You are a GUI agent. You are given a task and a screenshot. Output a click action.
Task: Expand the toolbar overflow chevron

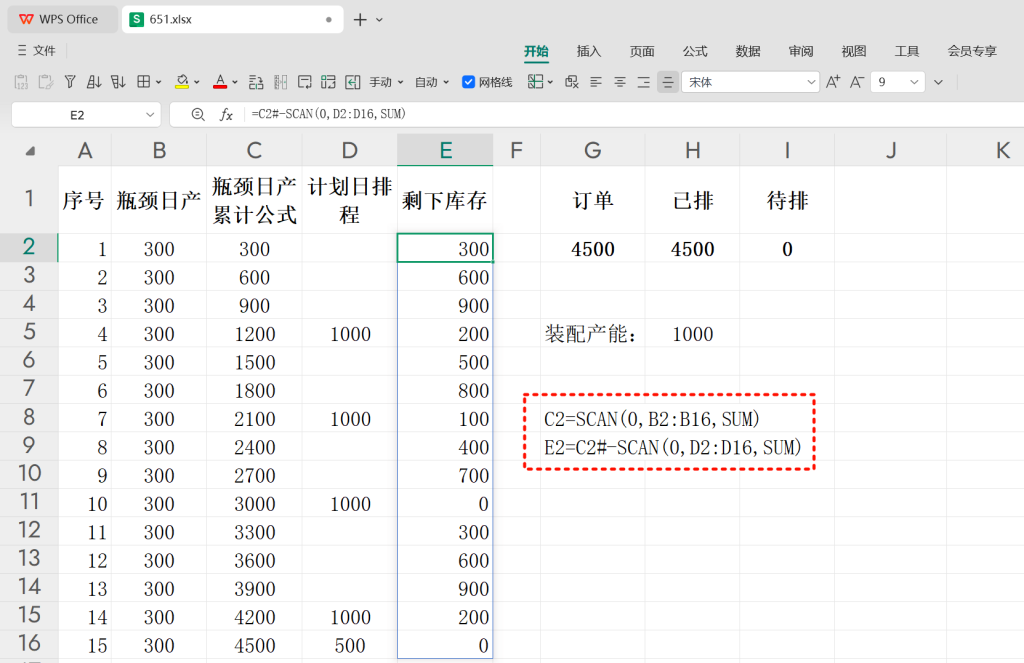point(938,82)
